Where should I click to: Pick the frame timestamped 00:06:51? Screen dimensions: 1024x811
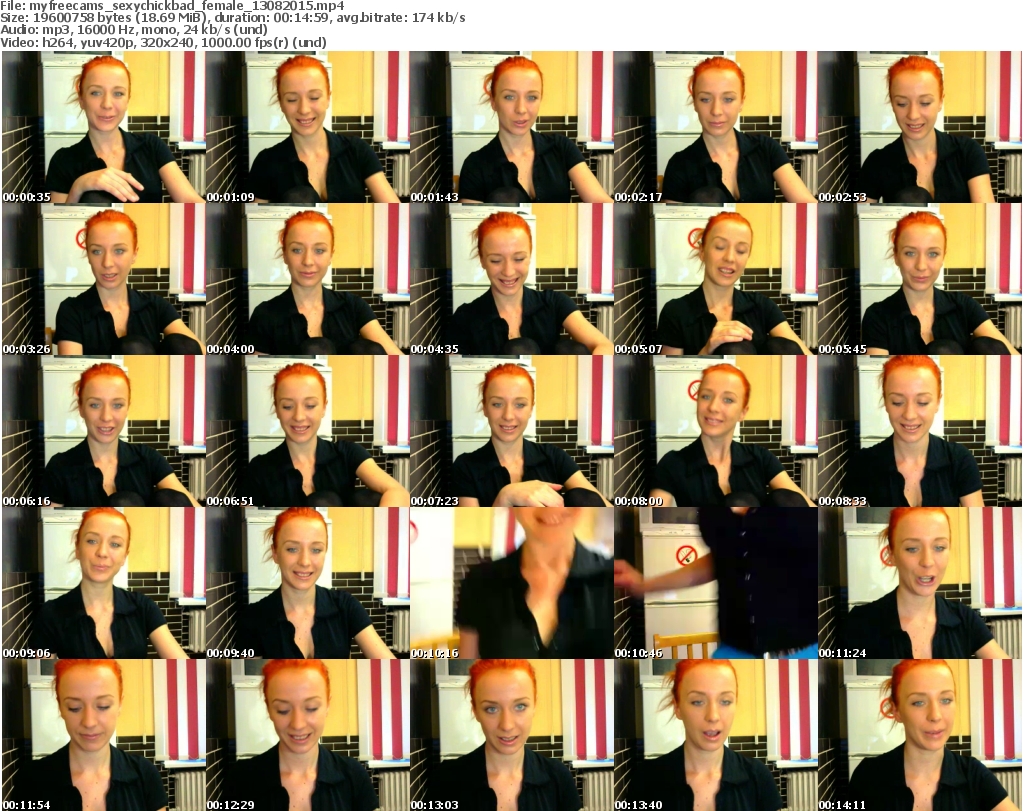click(x=308, y=432)
